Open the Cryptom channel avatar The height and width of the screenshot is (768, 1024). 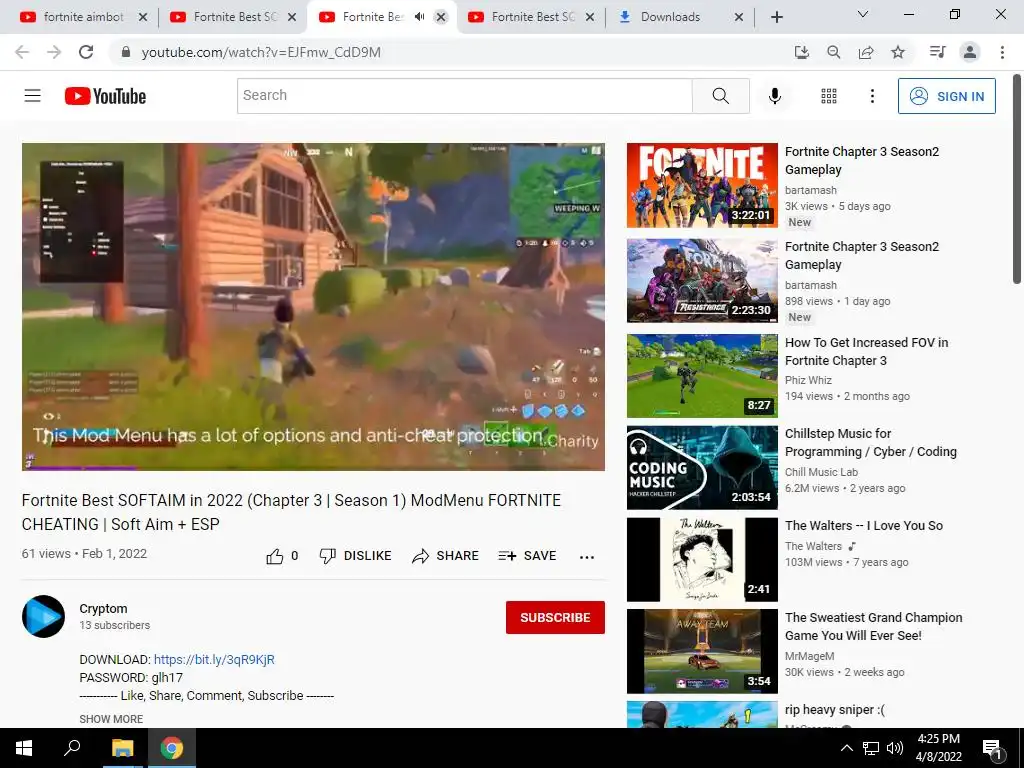[43, 616]
